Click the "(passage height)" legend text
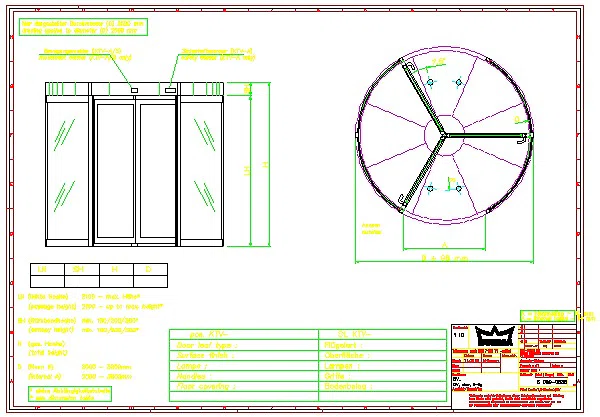The image size is (600, 417). 52,306
